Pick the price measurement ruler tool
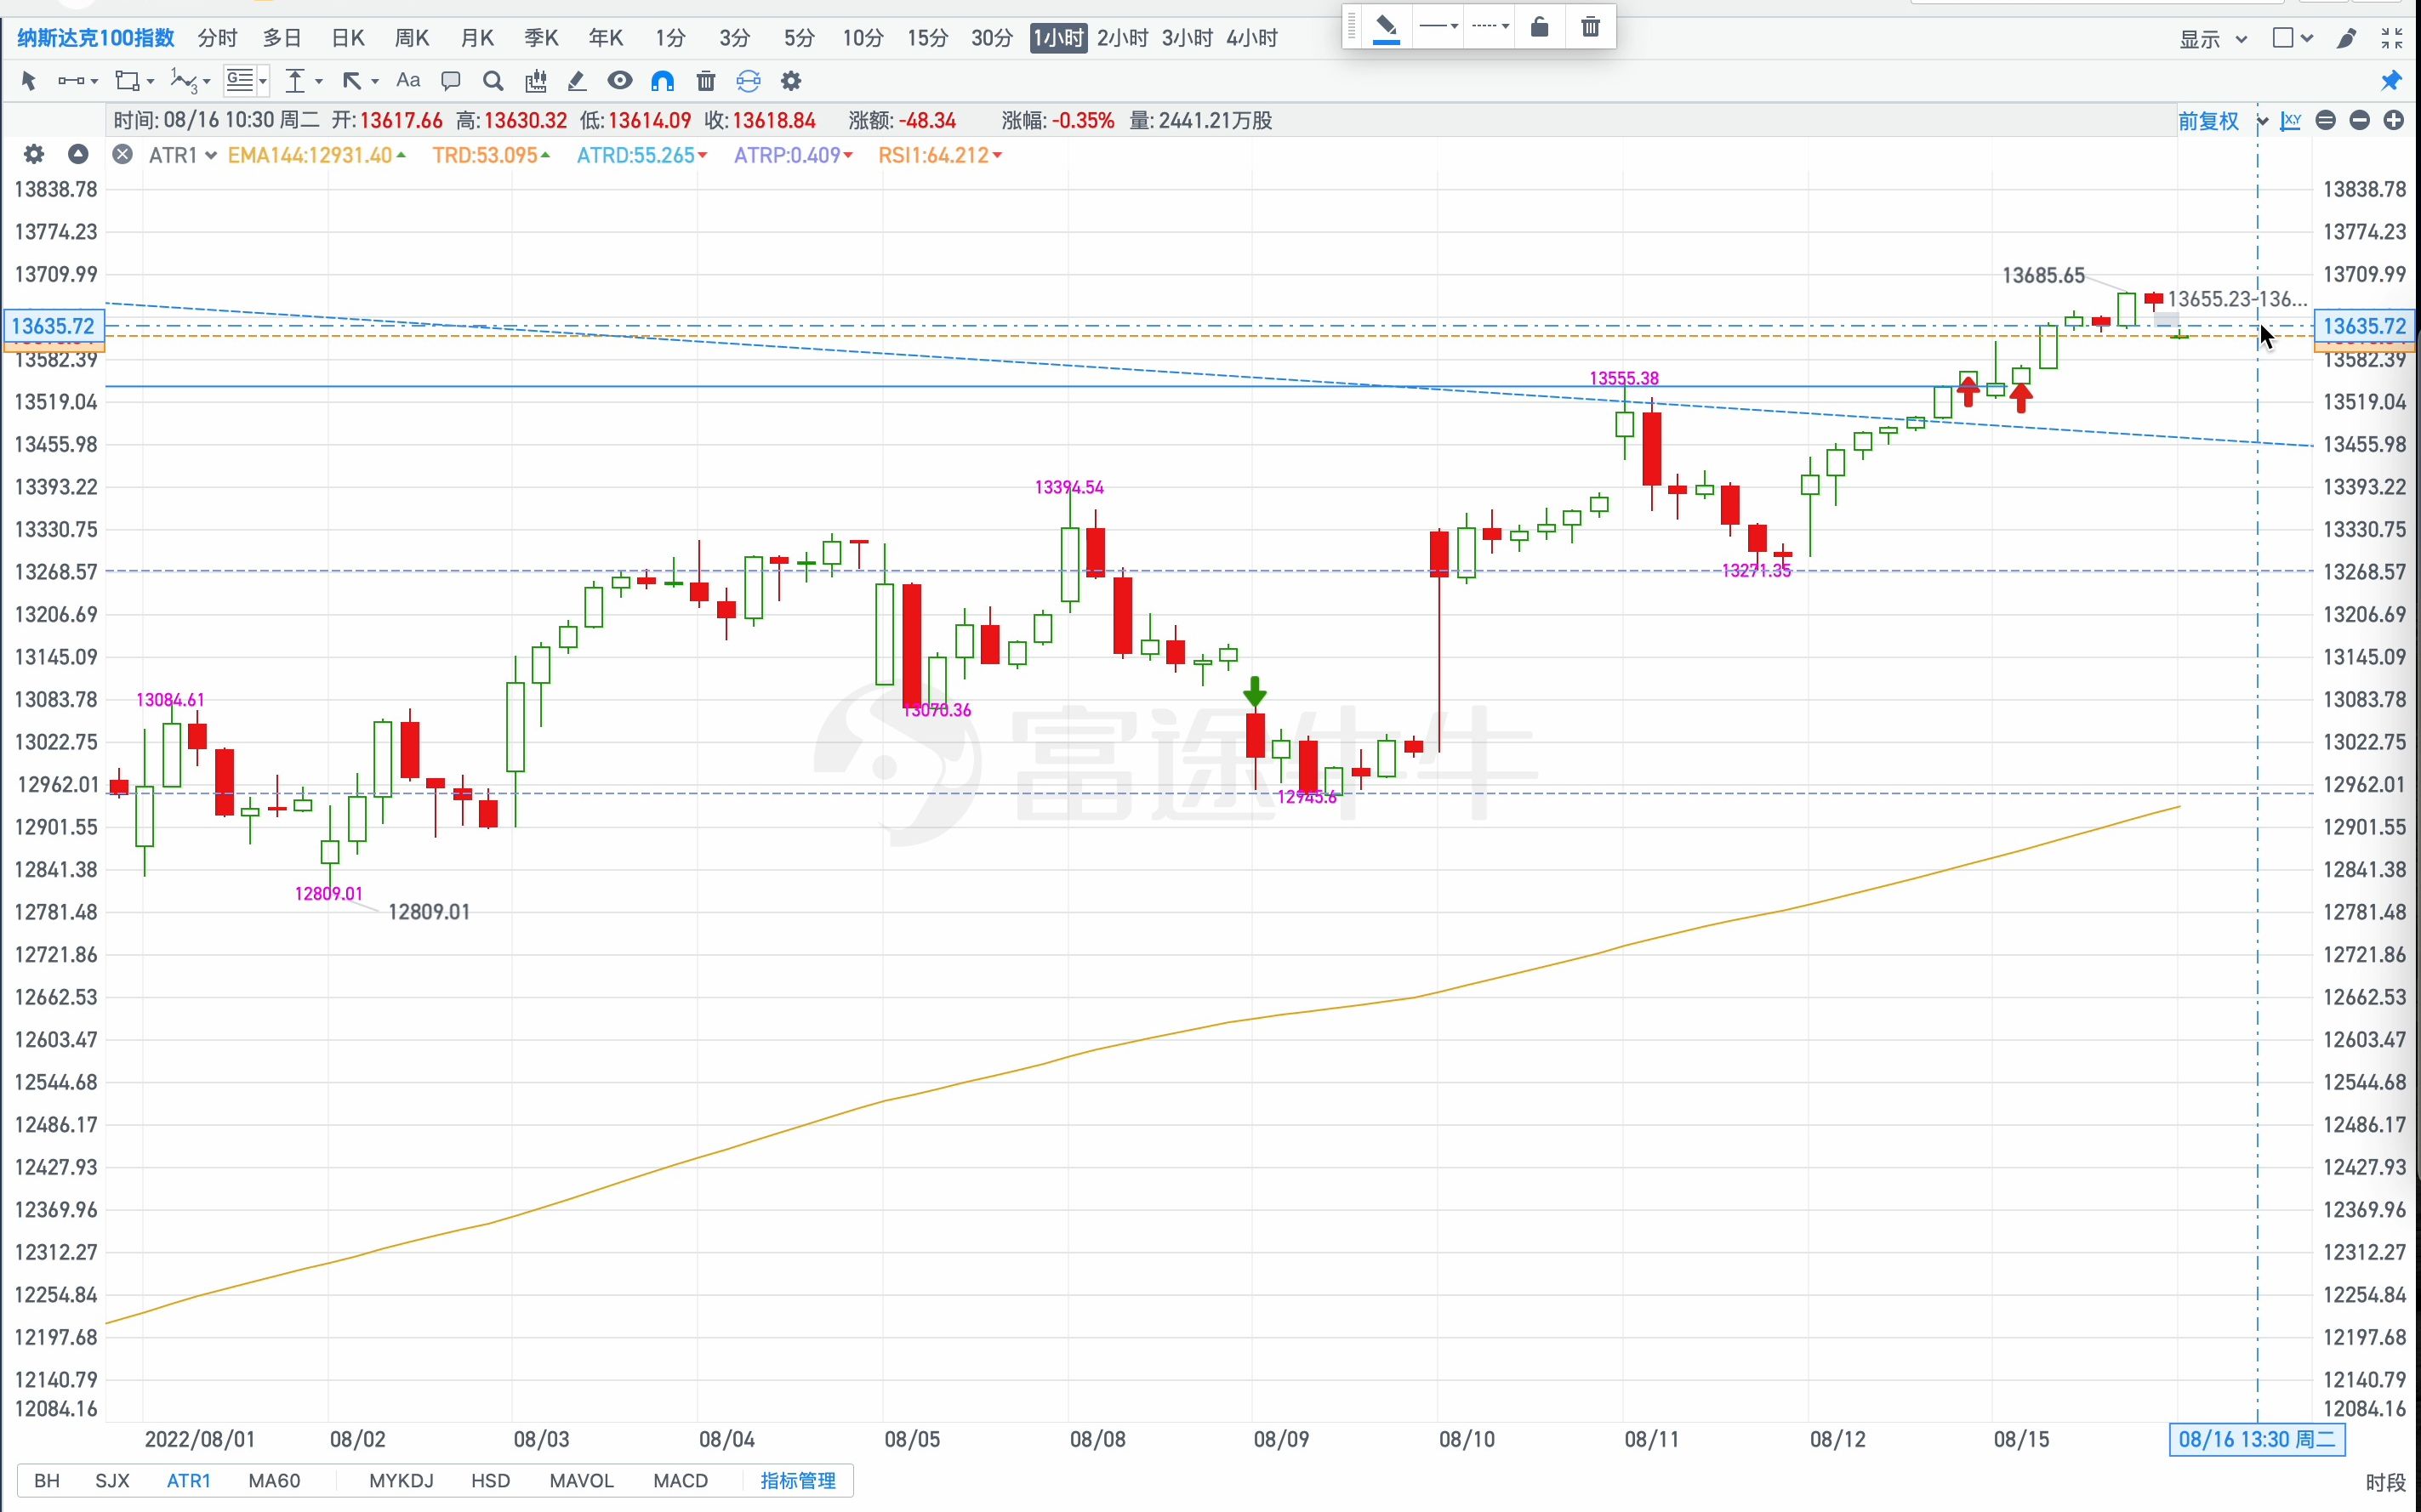 coord(303,81)
